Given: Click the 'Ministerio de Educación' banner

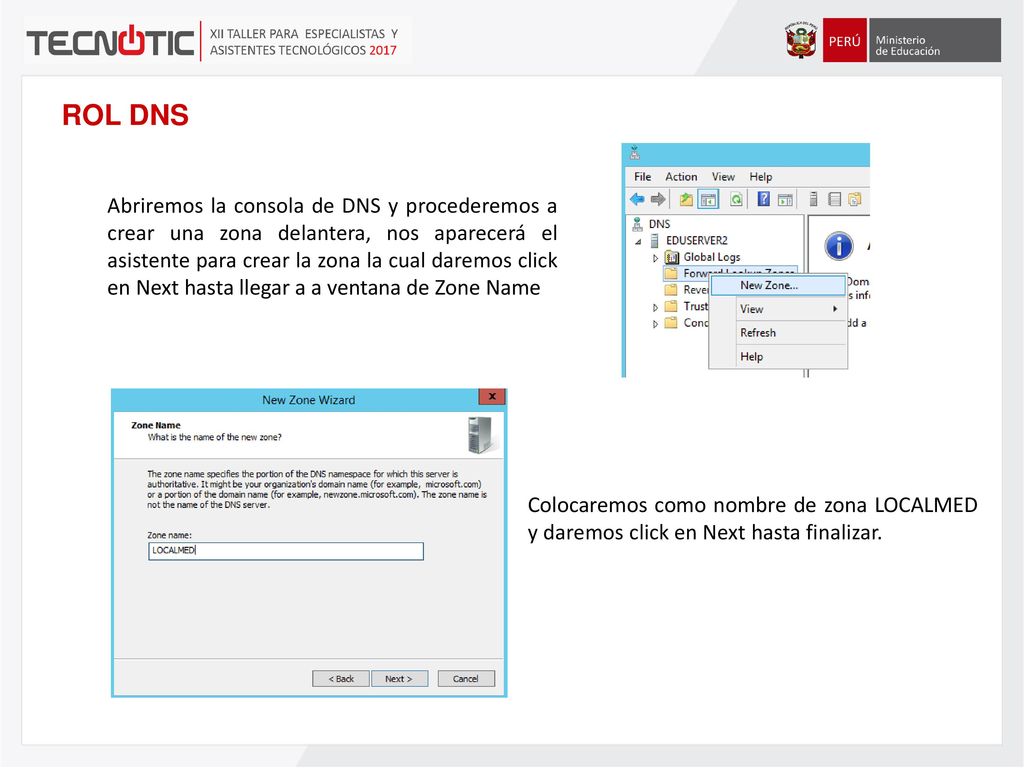Looking at the screenshot, I should tap(935, 40).
